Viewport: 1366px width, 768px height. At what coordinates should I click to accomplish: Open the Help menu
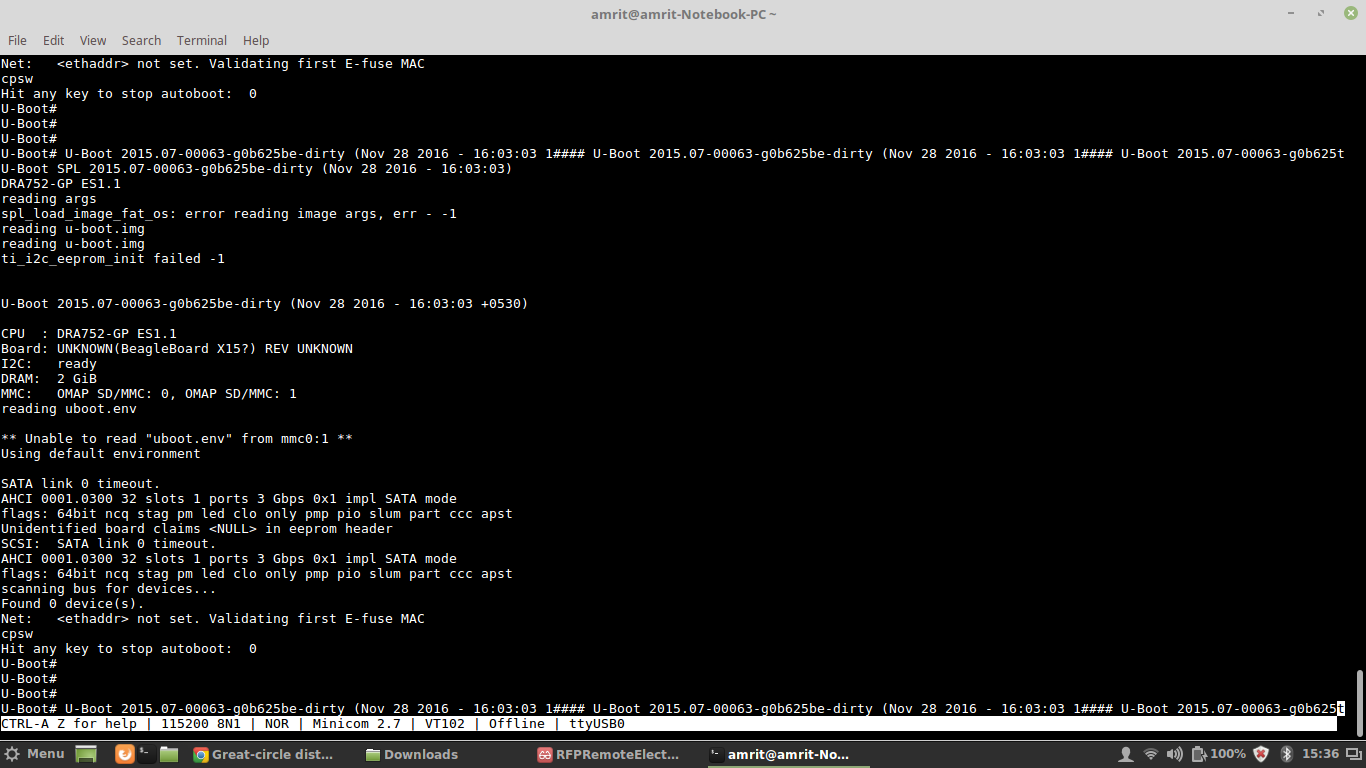[x=256, y=40]
